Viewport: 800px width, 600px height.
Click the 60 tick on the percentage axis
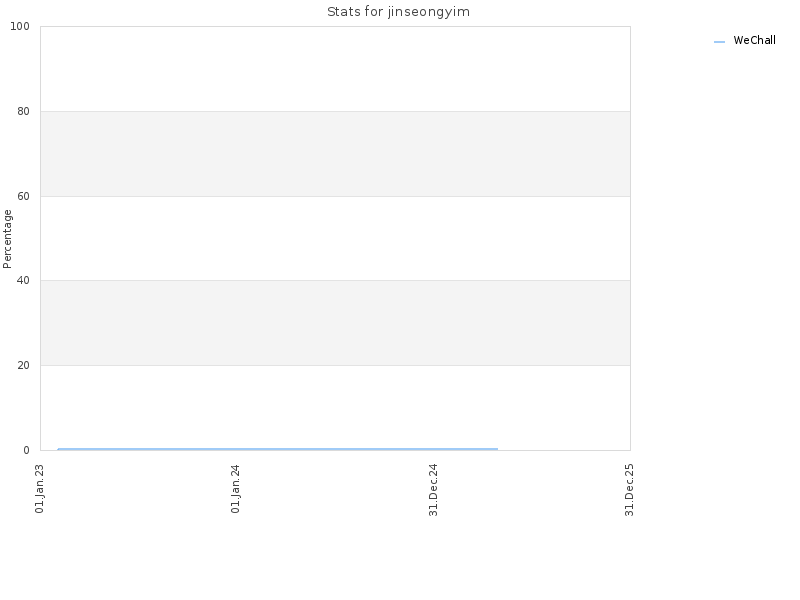click(x=23, y=196)
